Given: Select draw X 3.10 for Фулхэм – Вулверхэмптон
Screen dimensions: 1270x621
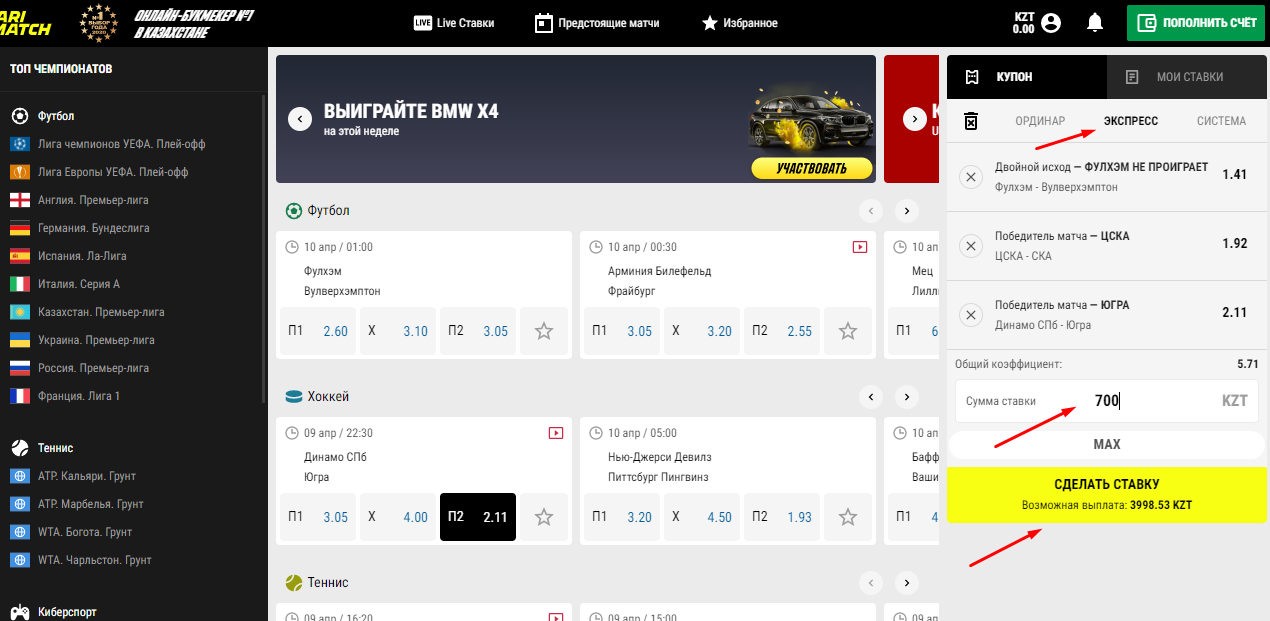Looking at the screenshot, I should click(398, 331).
